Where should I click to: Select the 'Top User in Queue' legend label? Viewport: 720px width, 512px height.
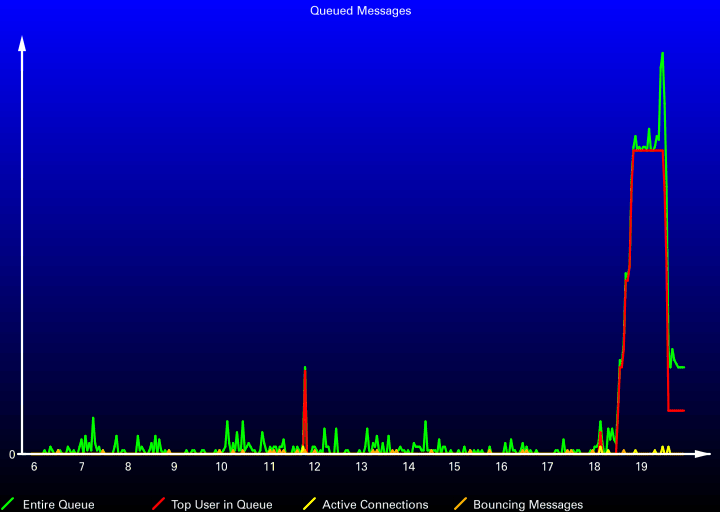click(x=222, y=505)
